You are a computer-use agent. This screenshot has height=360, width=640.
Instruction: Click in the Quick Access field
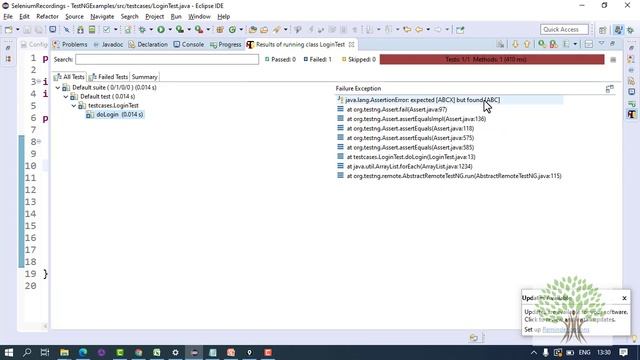(x=564, y=29)
